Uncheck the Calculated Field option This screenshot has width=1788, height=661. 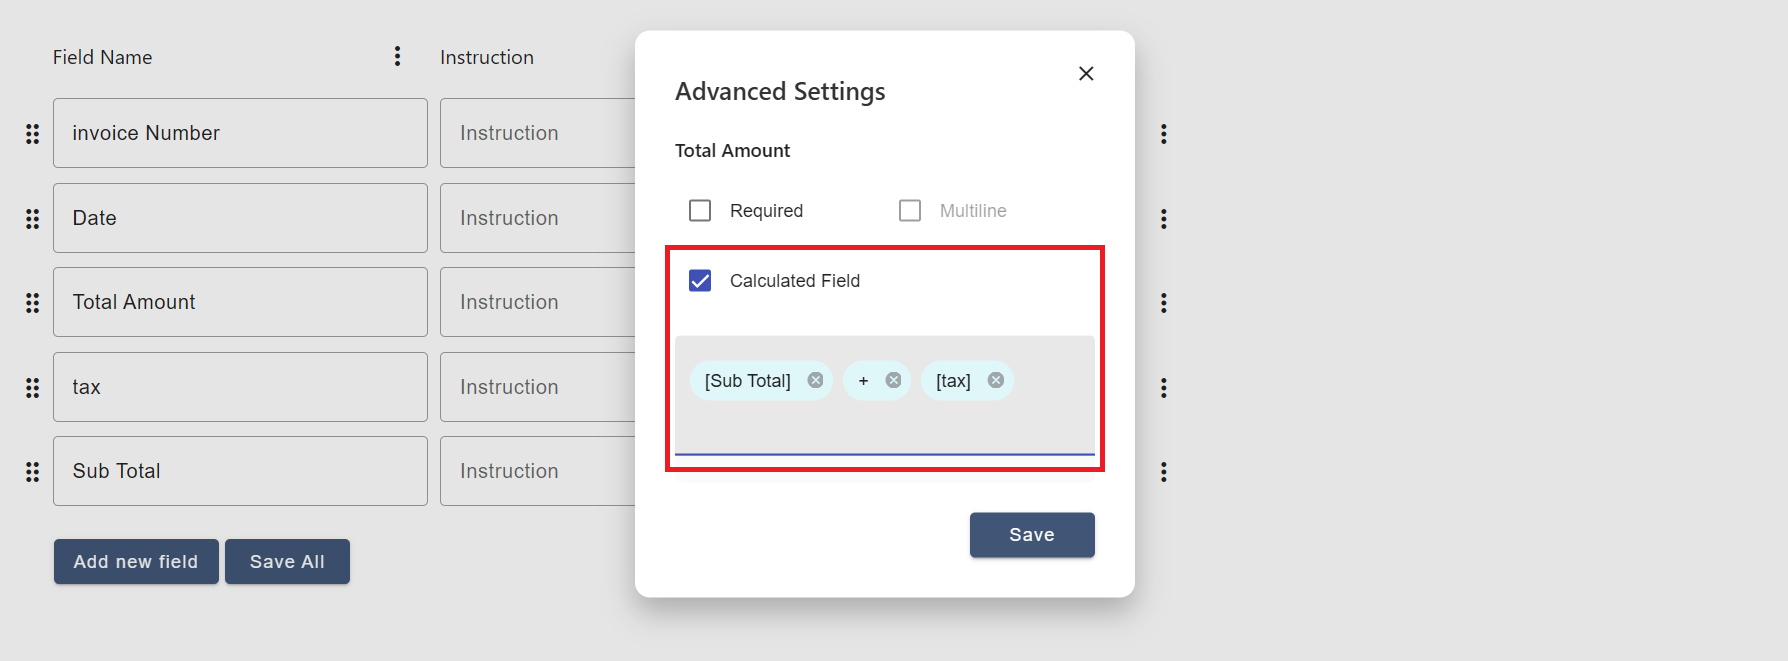[x=699, y=281]
